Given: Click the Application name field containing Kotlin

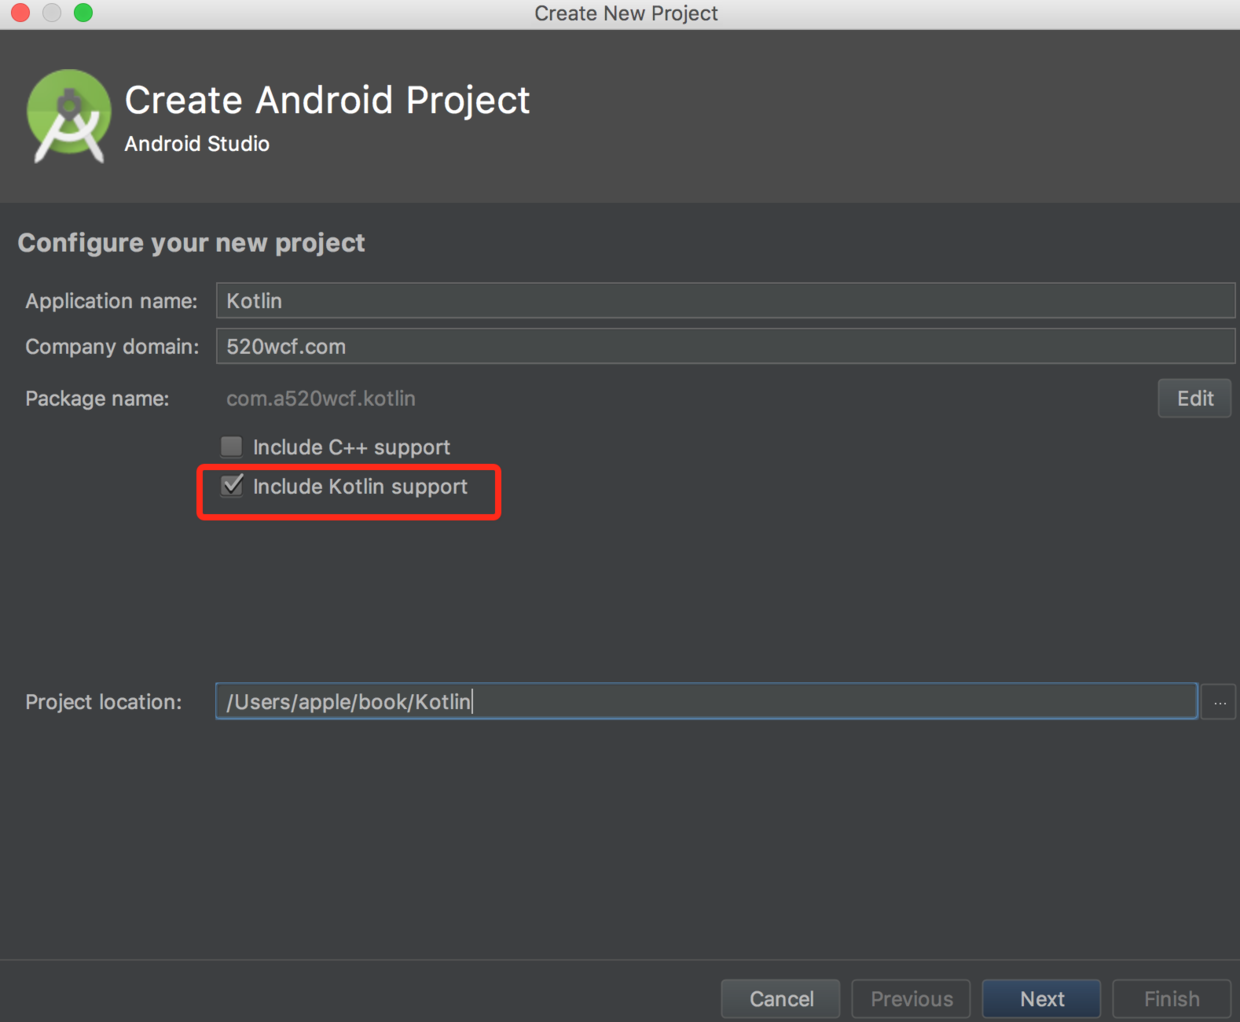Looking at the screenshot, I should click(725, 300).
